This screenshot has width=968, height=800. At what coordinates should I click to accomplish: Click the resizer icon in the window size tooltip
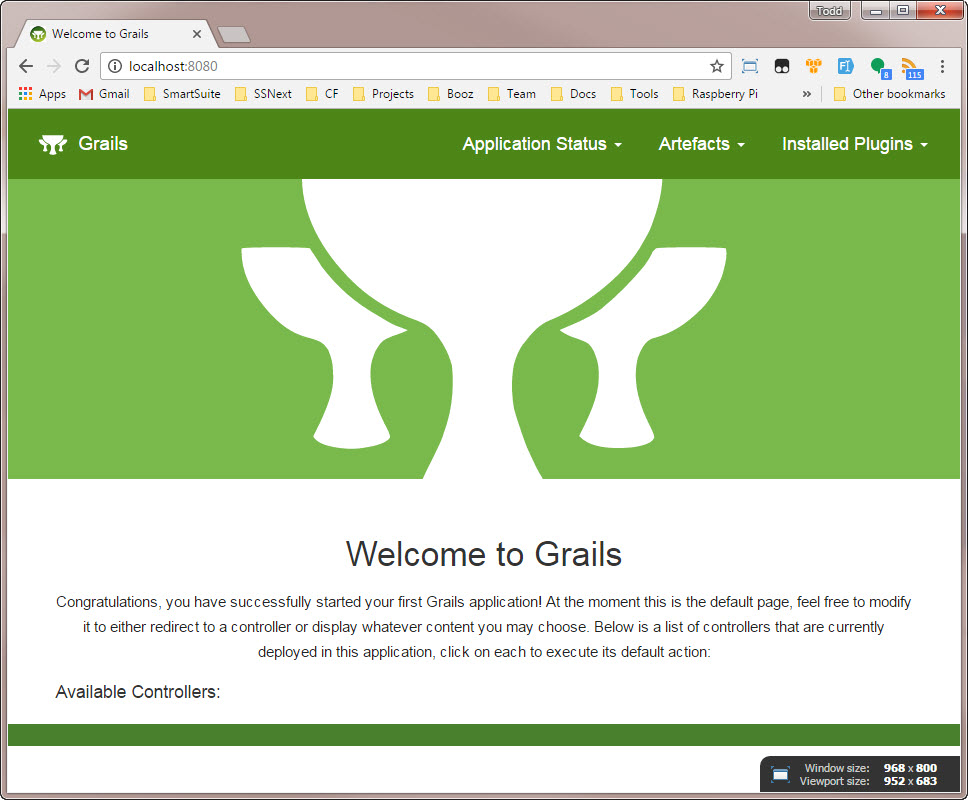tap(780, 774)
